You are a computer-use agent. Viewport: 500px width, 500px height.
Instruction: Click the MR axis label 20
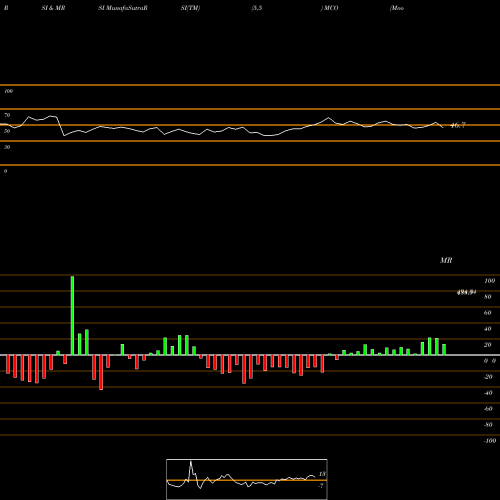tap(488, 345)
